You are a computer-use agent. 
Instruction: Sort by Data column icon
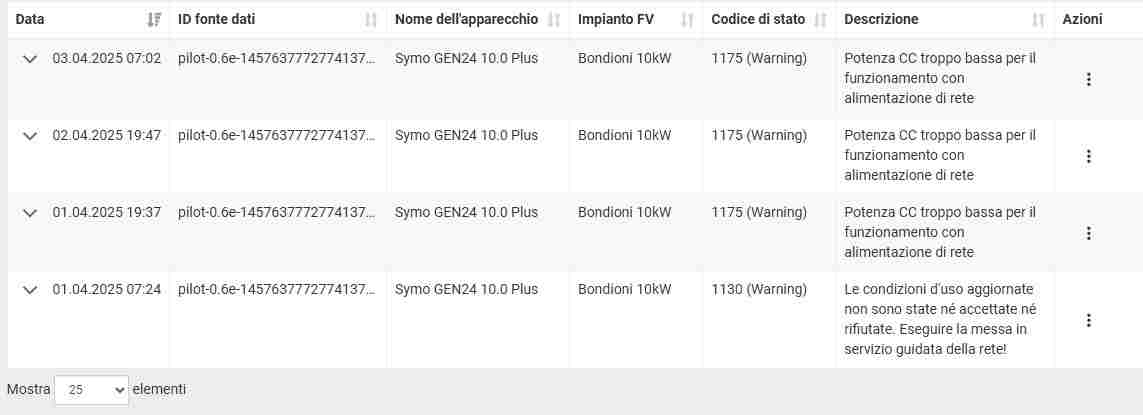coord(154,20)
